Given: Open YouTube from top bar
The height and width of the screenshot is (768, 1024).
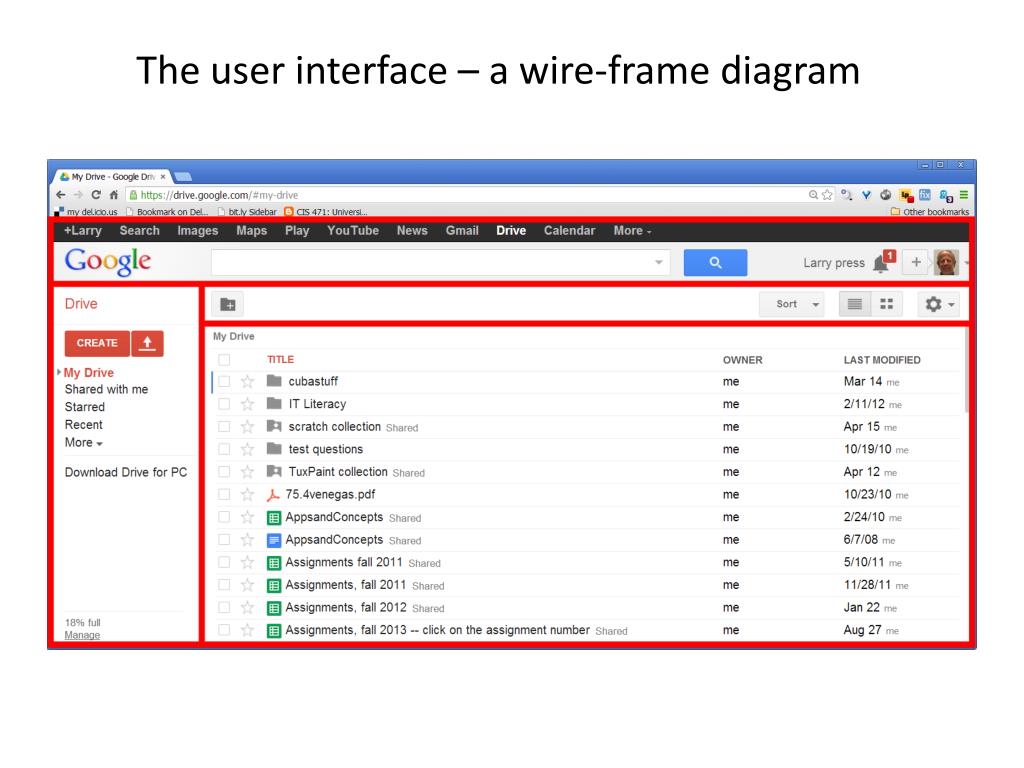Looking at the screenshot, I should [x=353, y=231].
